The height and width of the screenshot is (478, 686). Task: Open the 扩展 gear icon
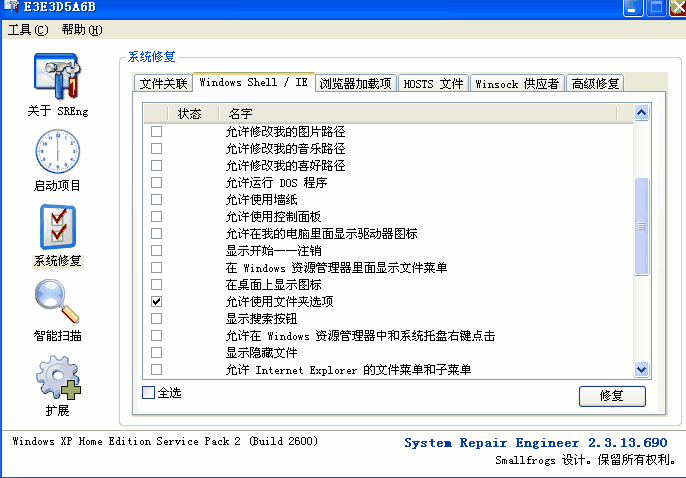[59, 377]
